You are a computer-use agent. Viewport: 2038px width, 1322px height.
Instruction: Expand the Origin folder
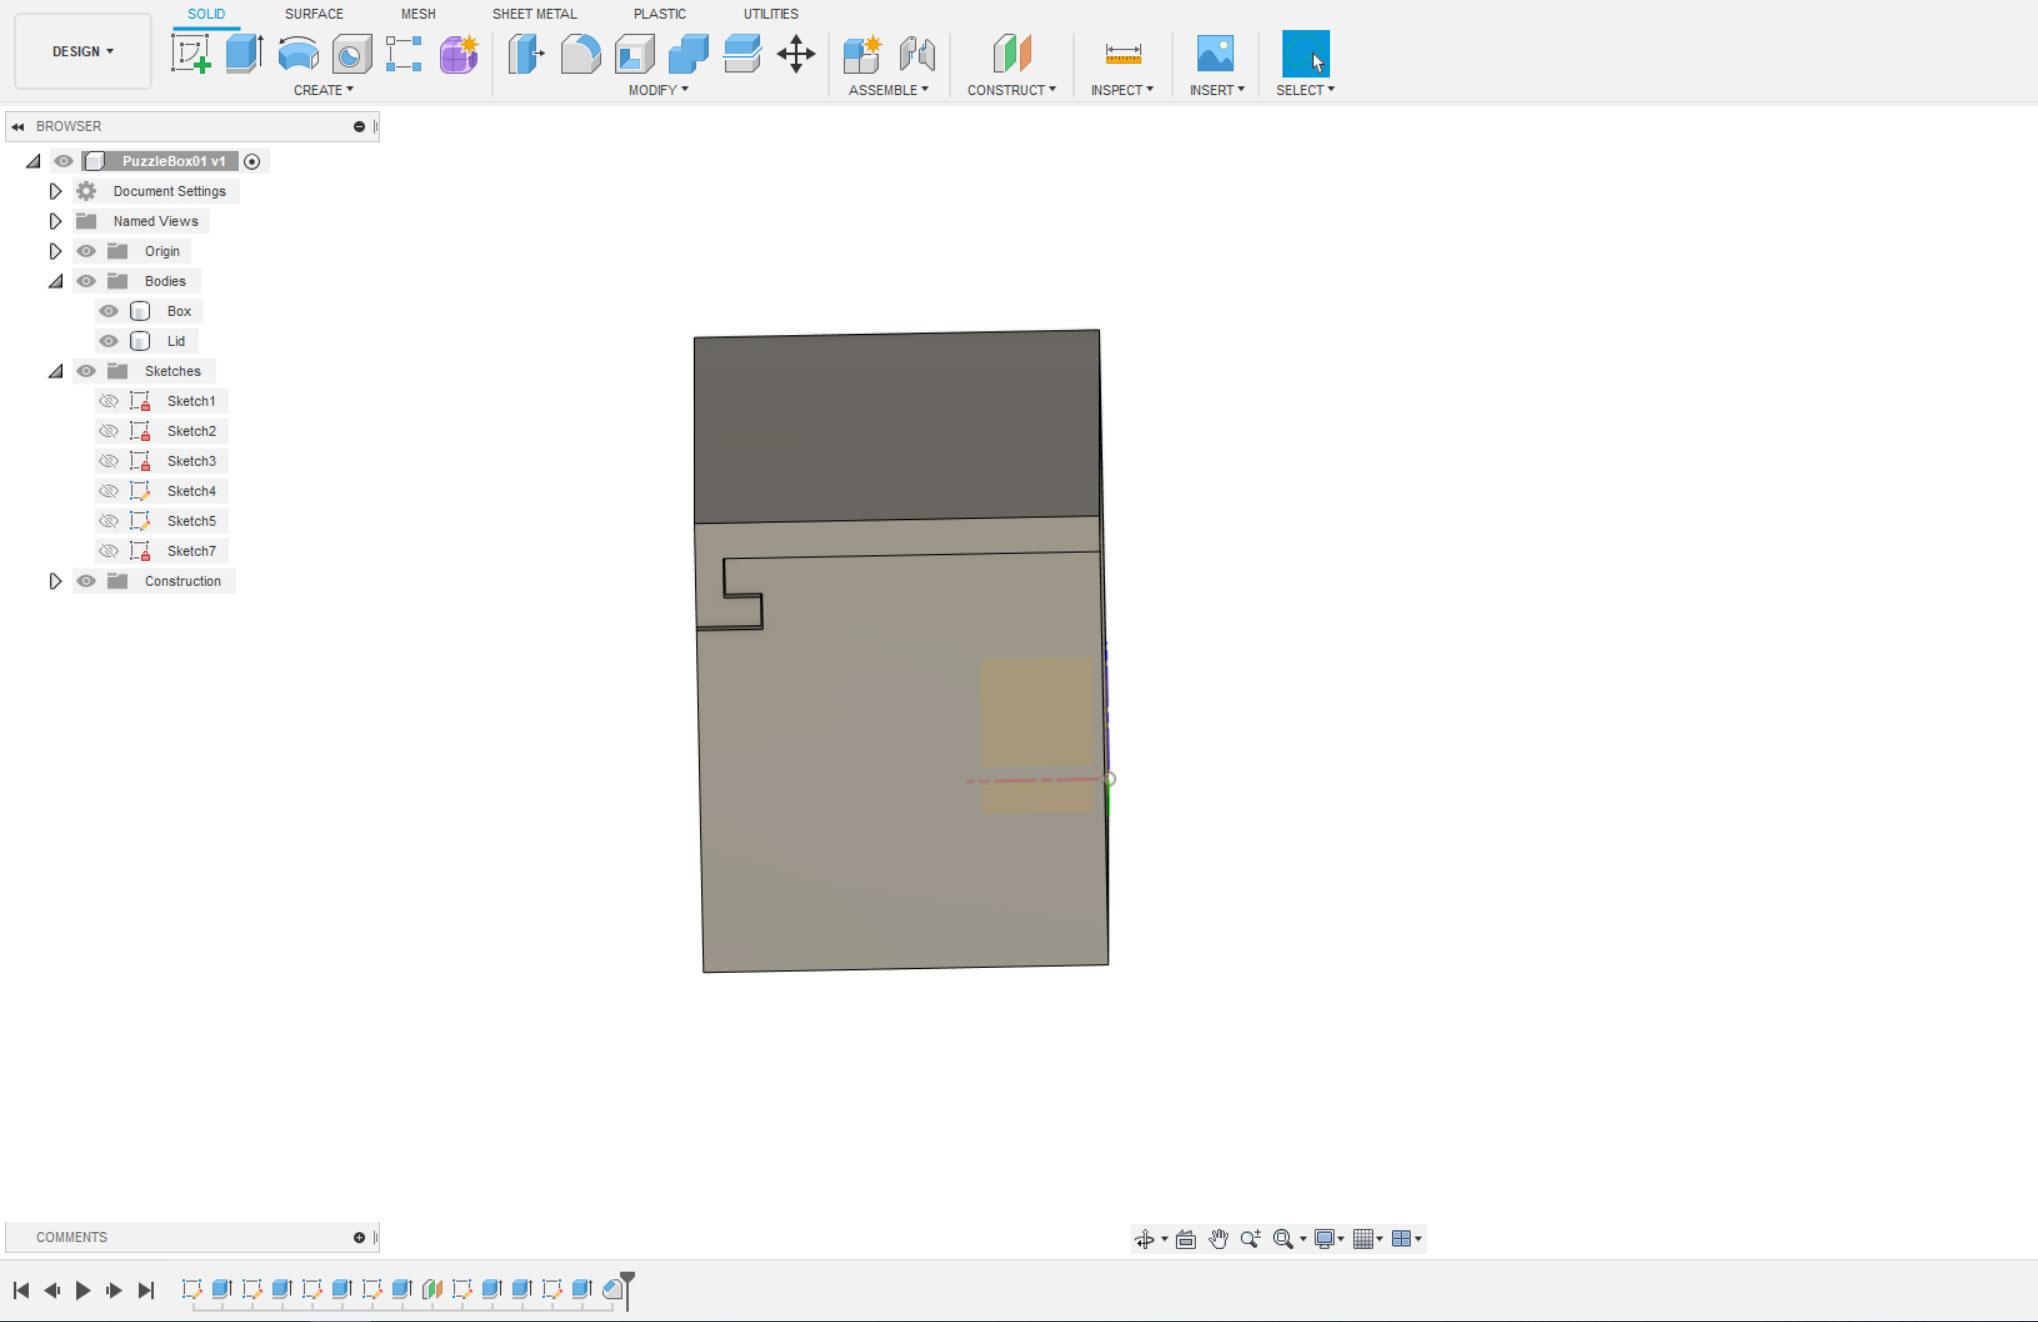pyautogui.click(x=55, y=250)
